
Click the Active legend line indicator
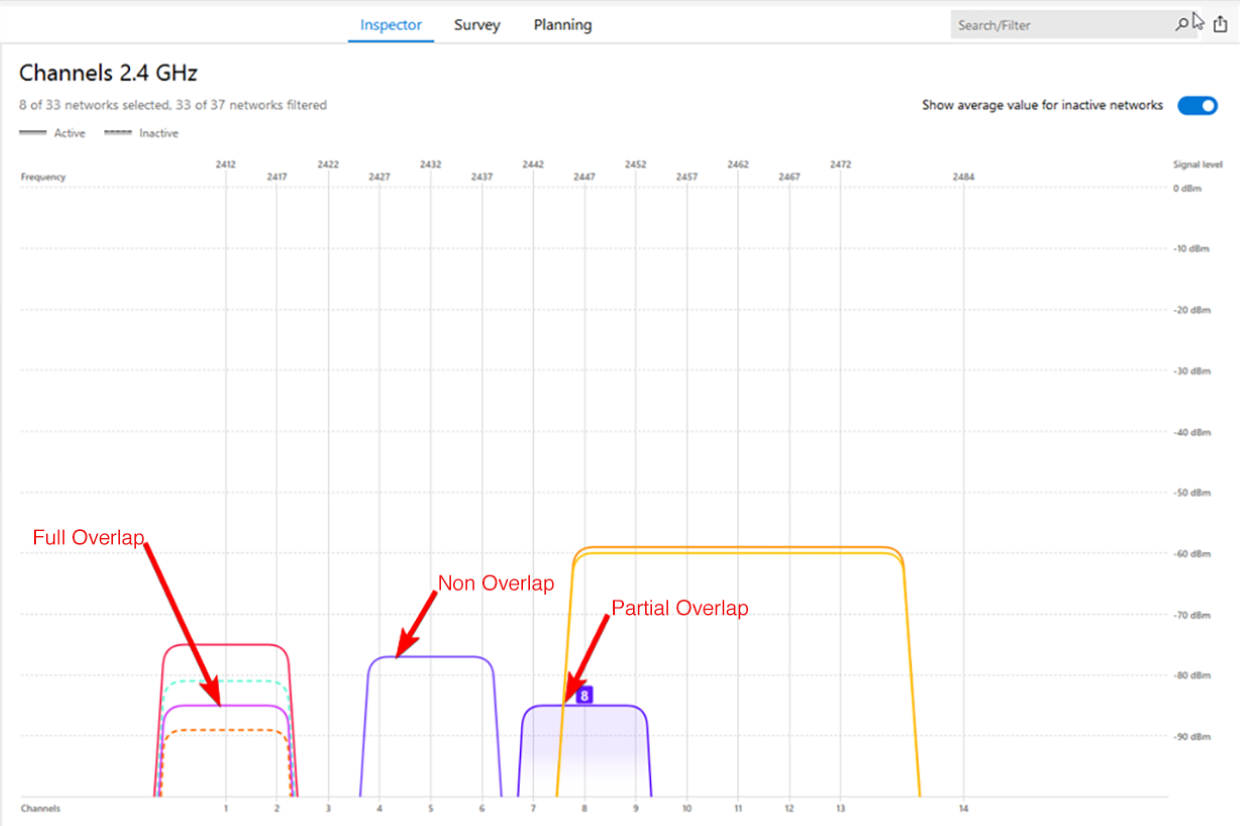pos(33,133)
